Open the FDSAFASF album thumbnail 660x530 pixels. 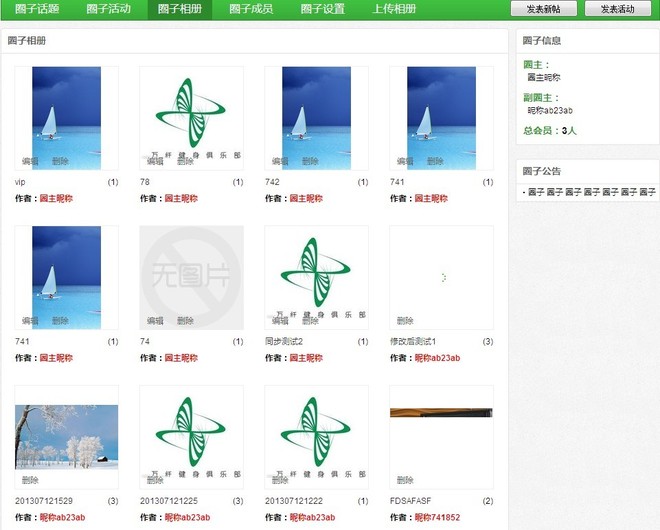tap(441, 412)
